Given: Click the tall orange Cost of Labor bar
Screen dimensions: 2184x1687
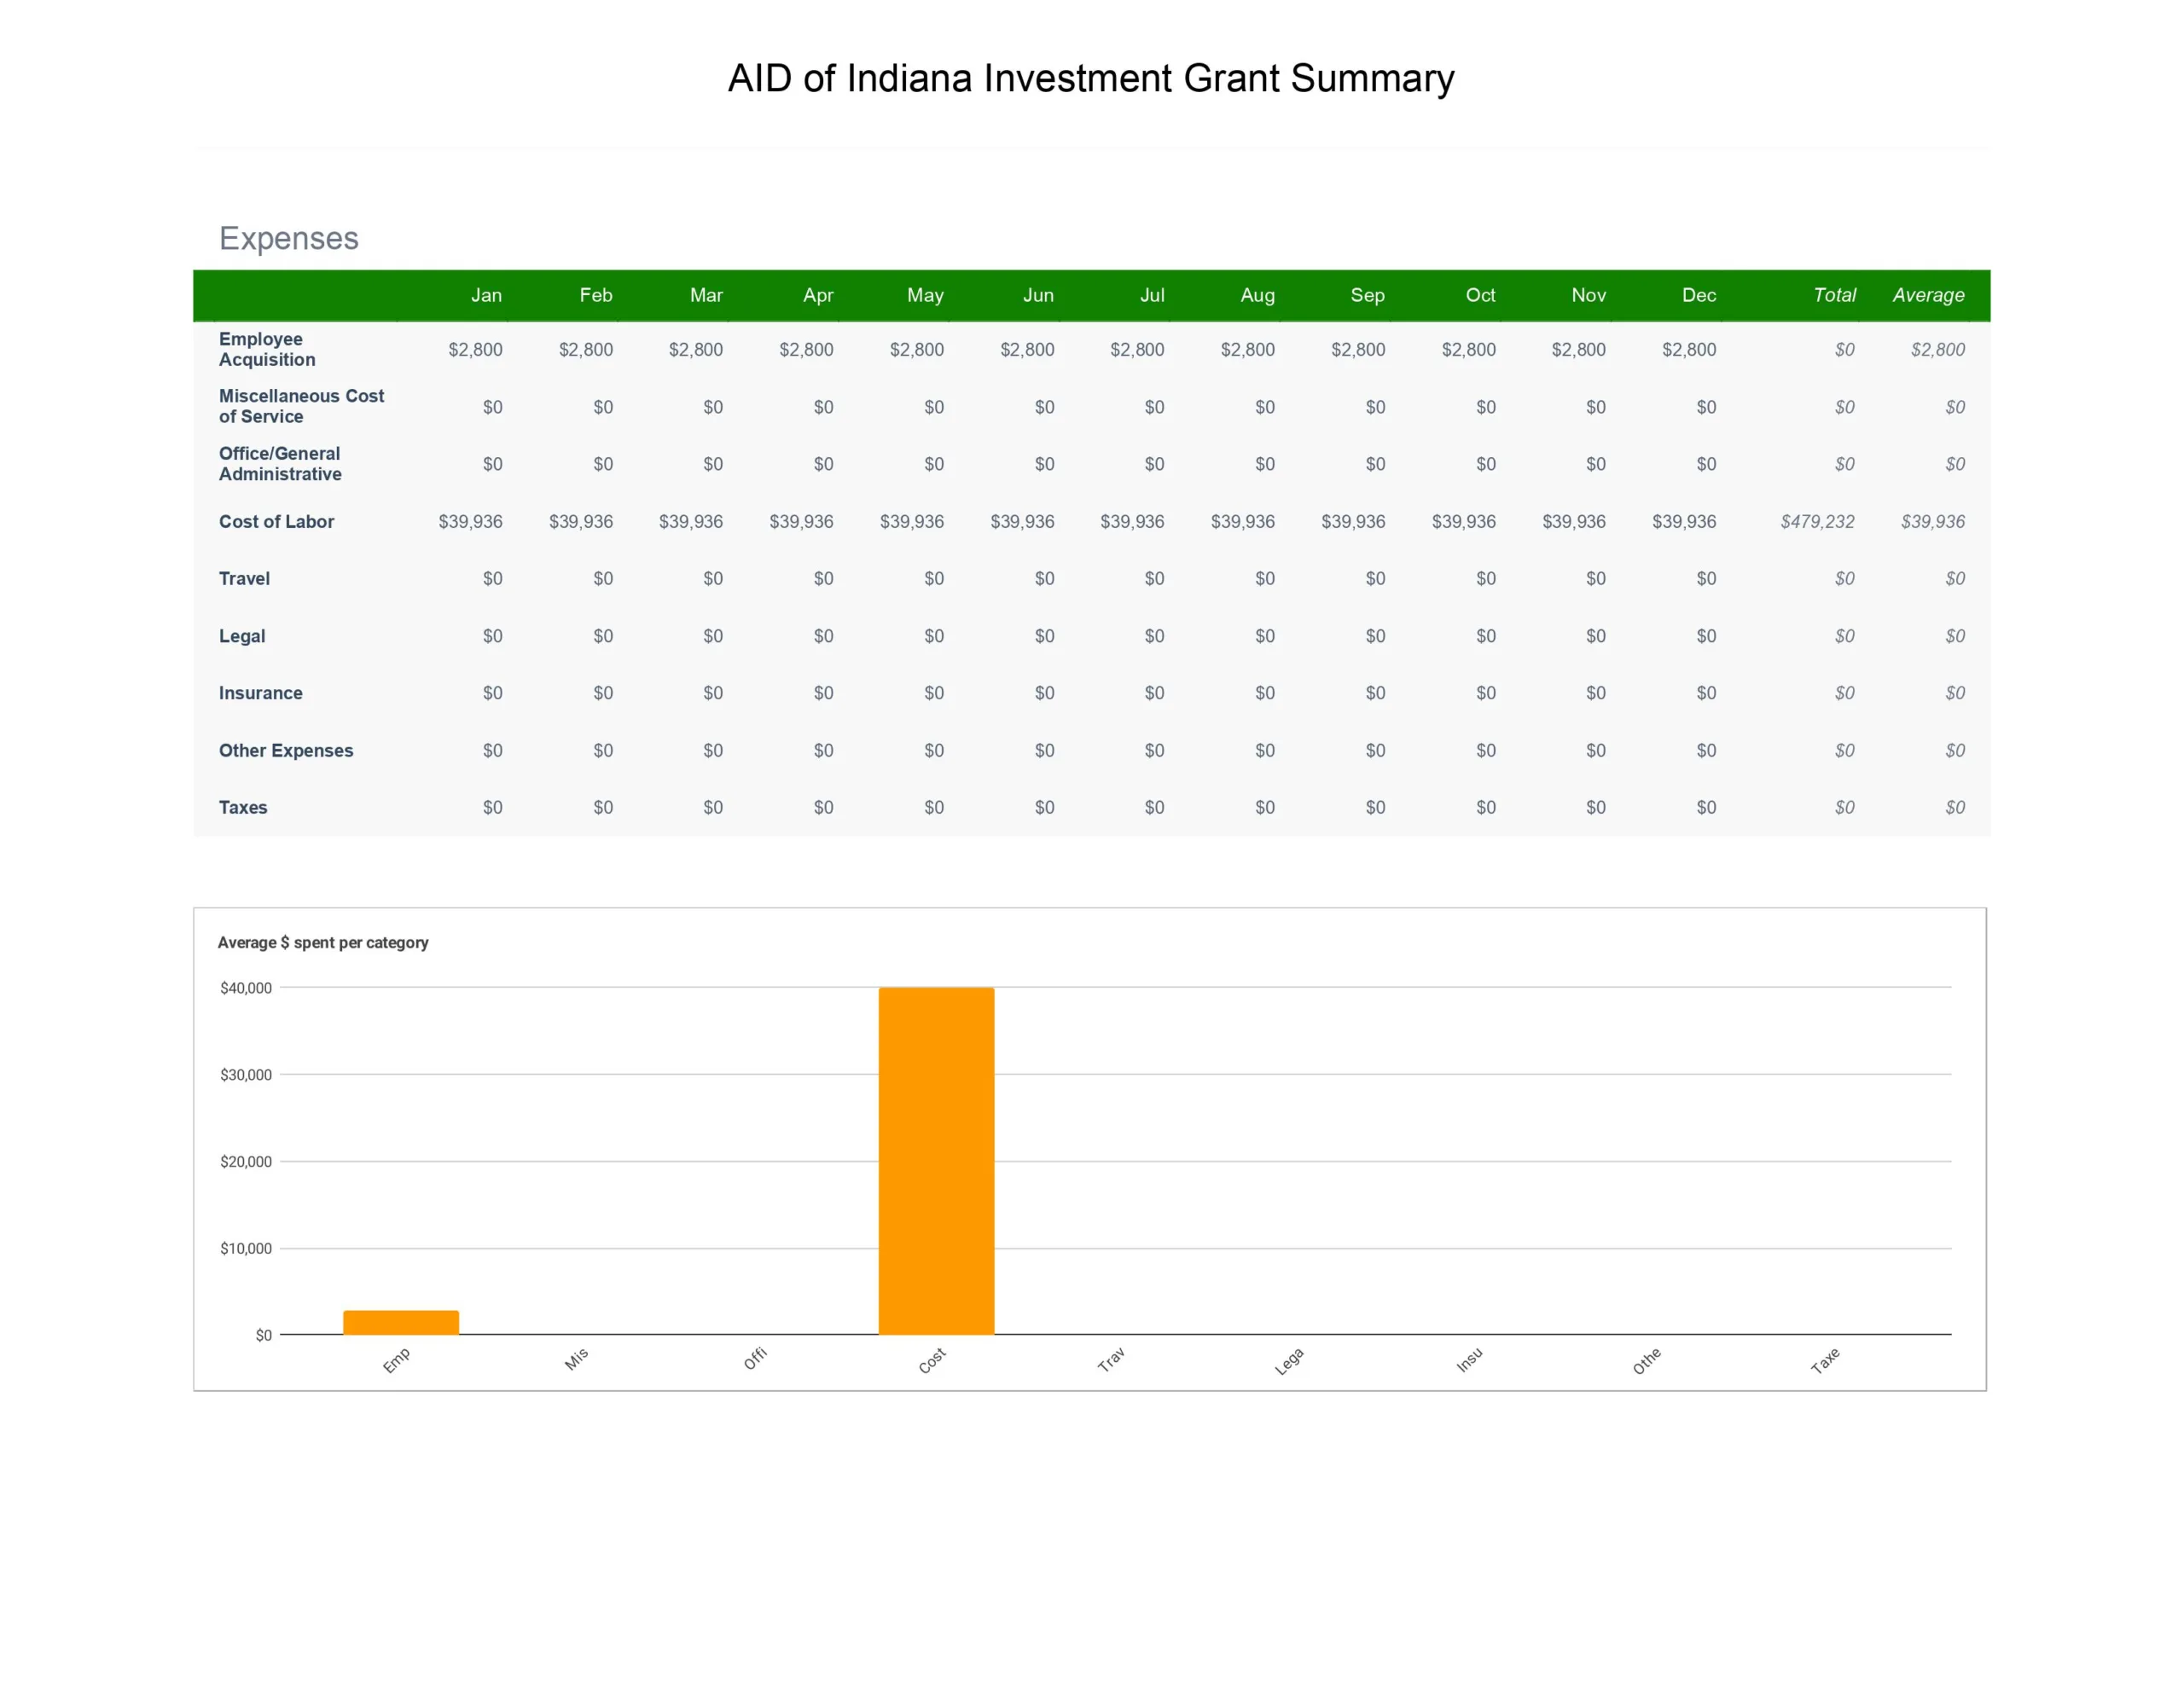Looking at the screenshot, I should [936, 1161].
